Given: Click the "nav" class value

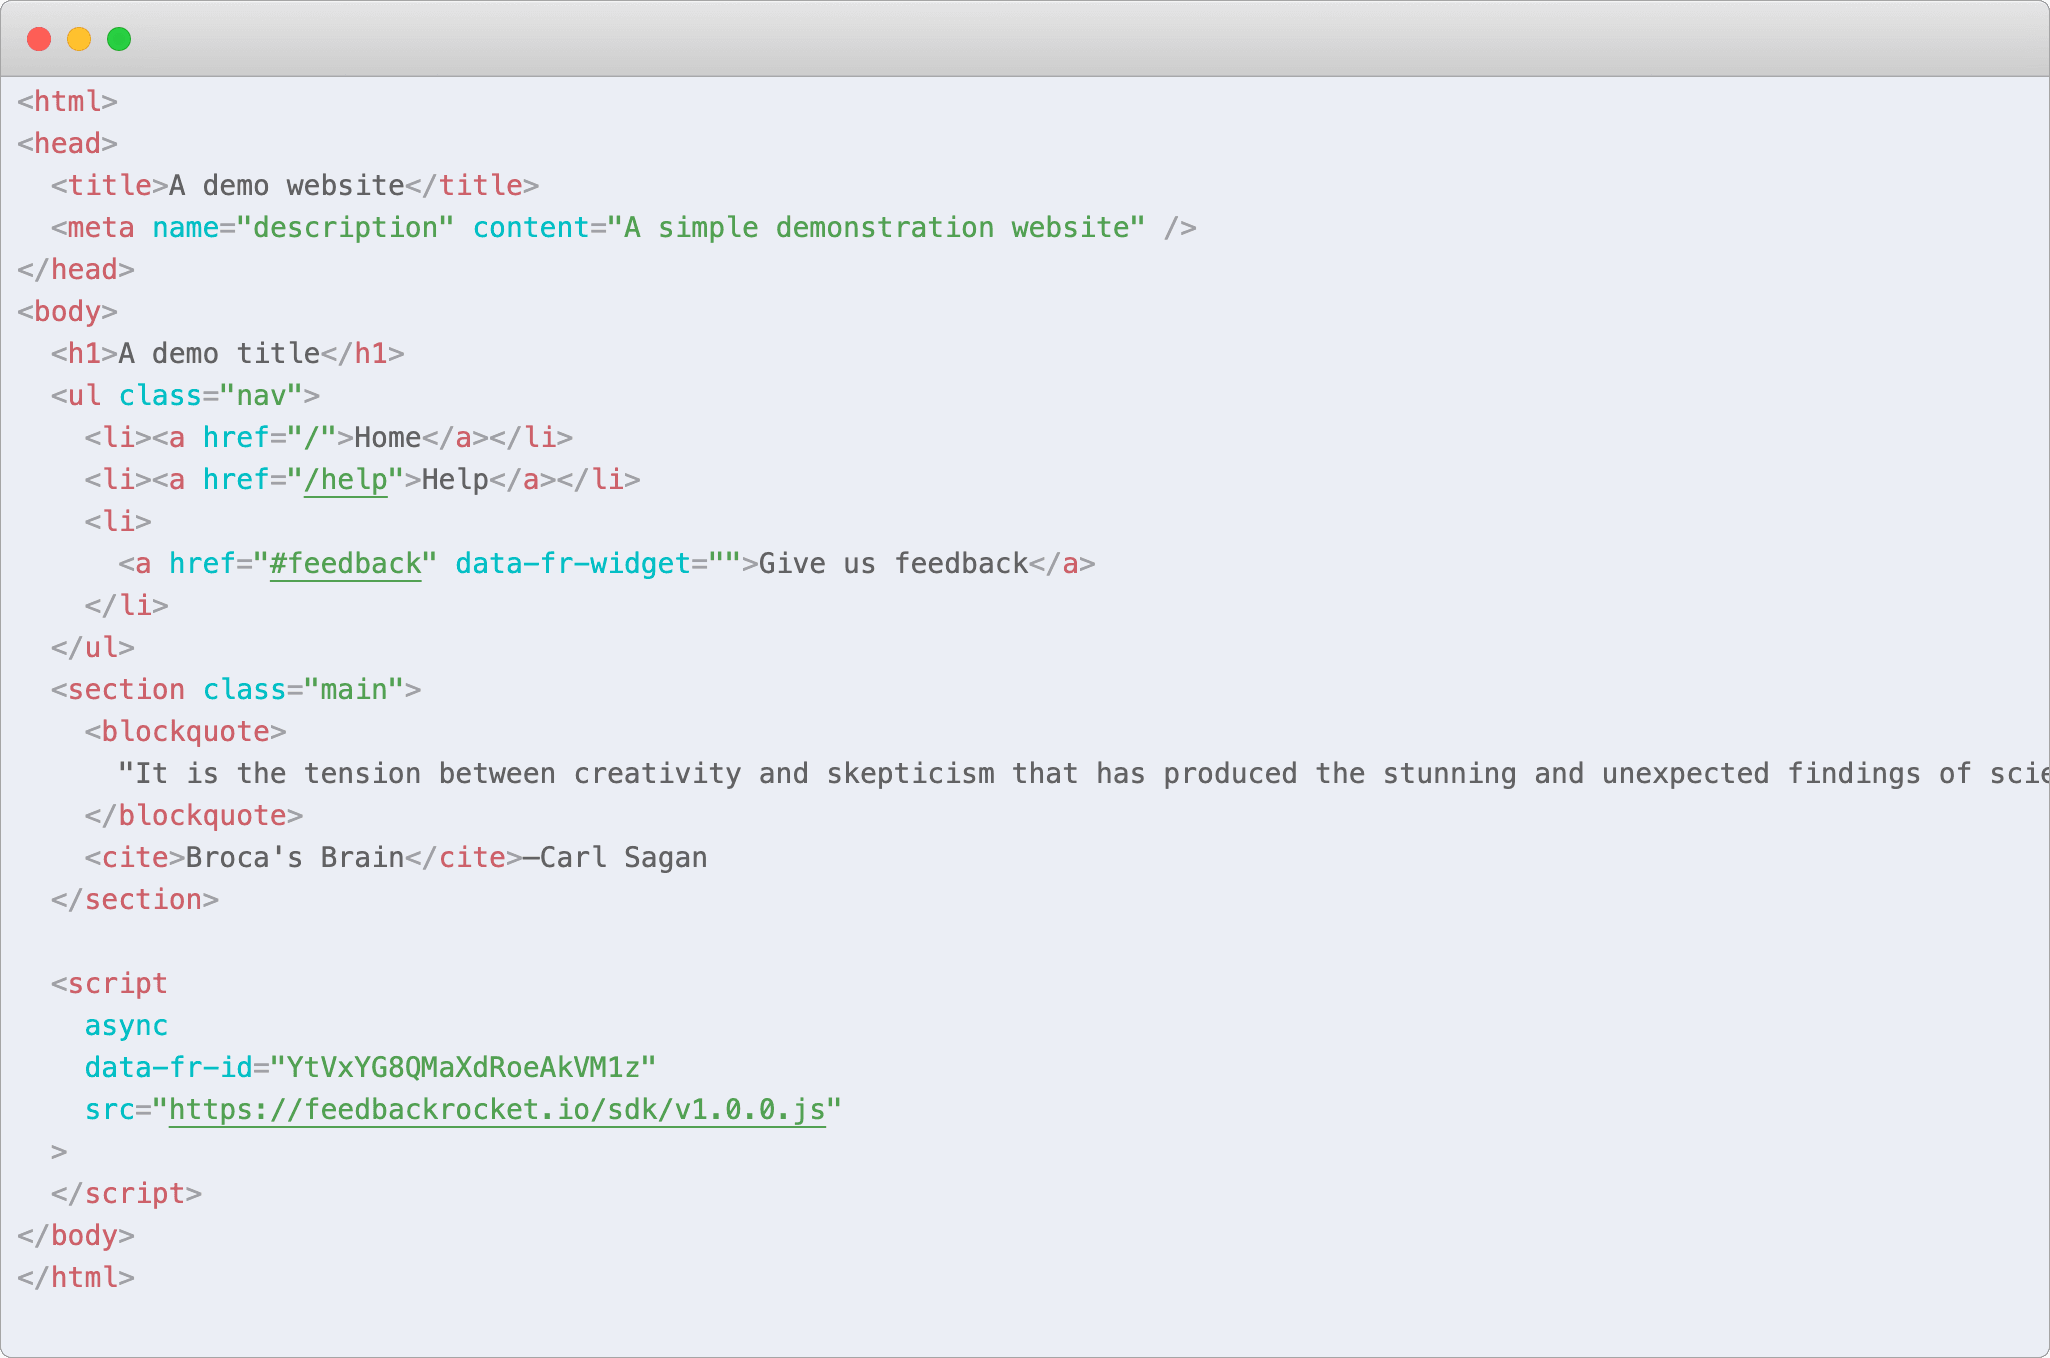Looking at the screenshot, I should pyautogui.click(x=261, y=396).
